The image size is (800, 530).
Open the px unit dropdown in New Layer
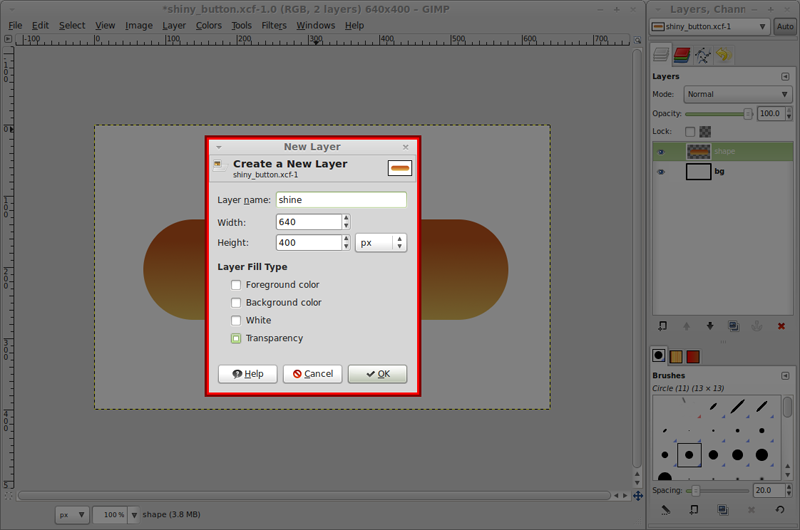[x=381, y=243]
